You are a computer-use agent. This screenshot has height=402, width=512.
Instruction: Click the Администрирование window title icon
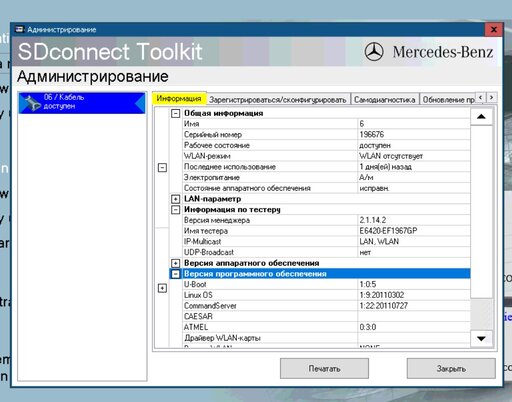click(x=20, y=29)
